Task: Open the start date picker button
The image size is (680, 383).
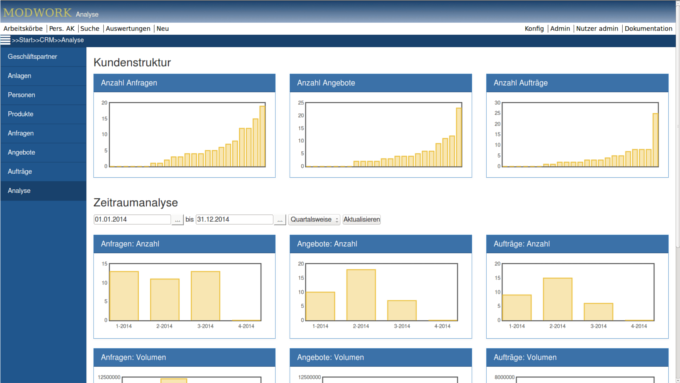Action: coord(177,220)
